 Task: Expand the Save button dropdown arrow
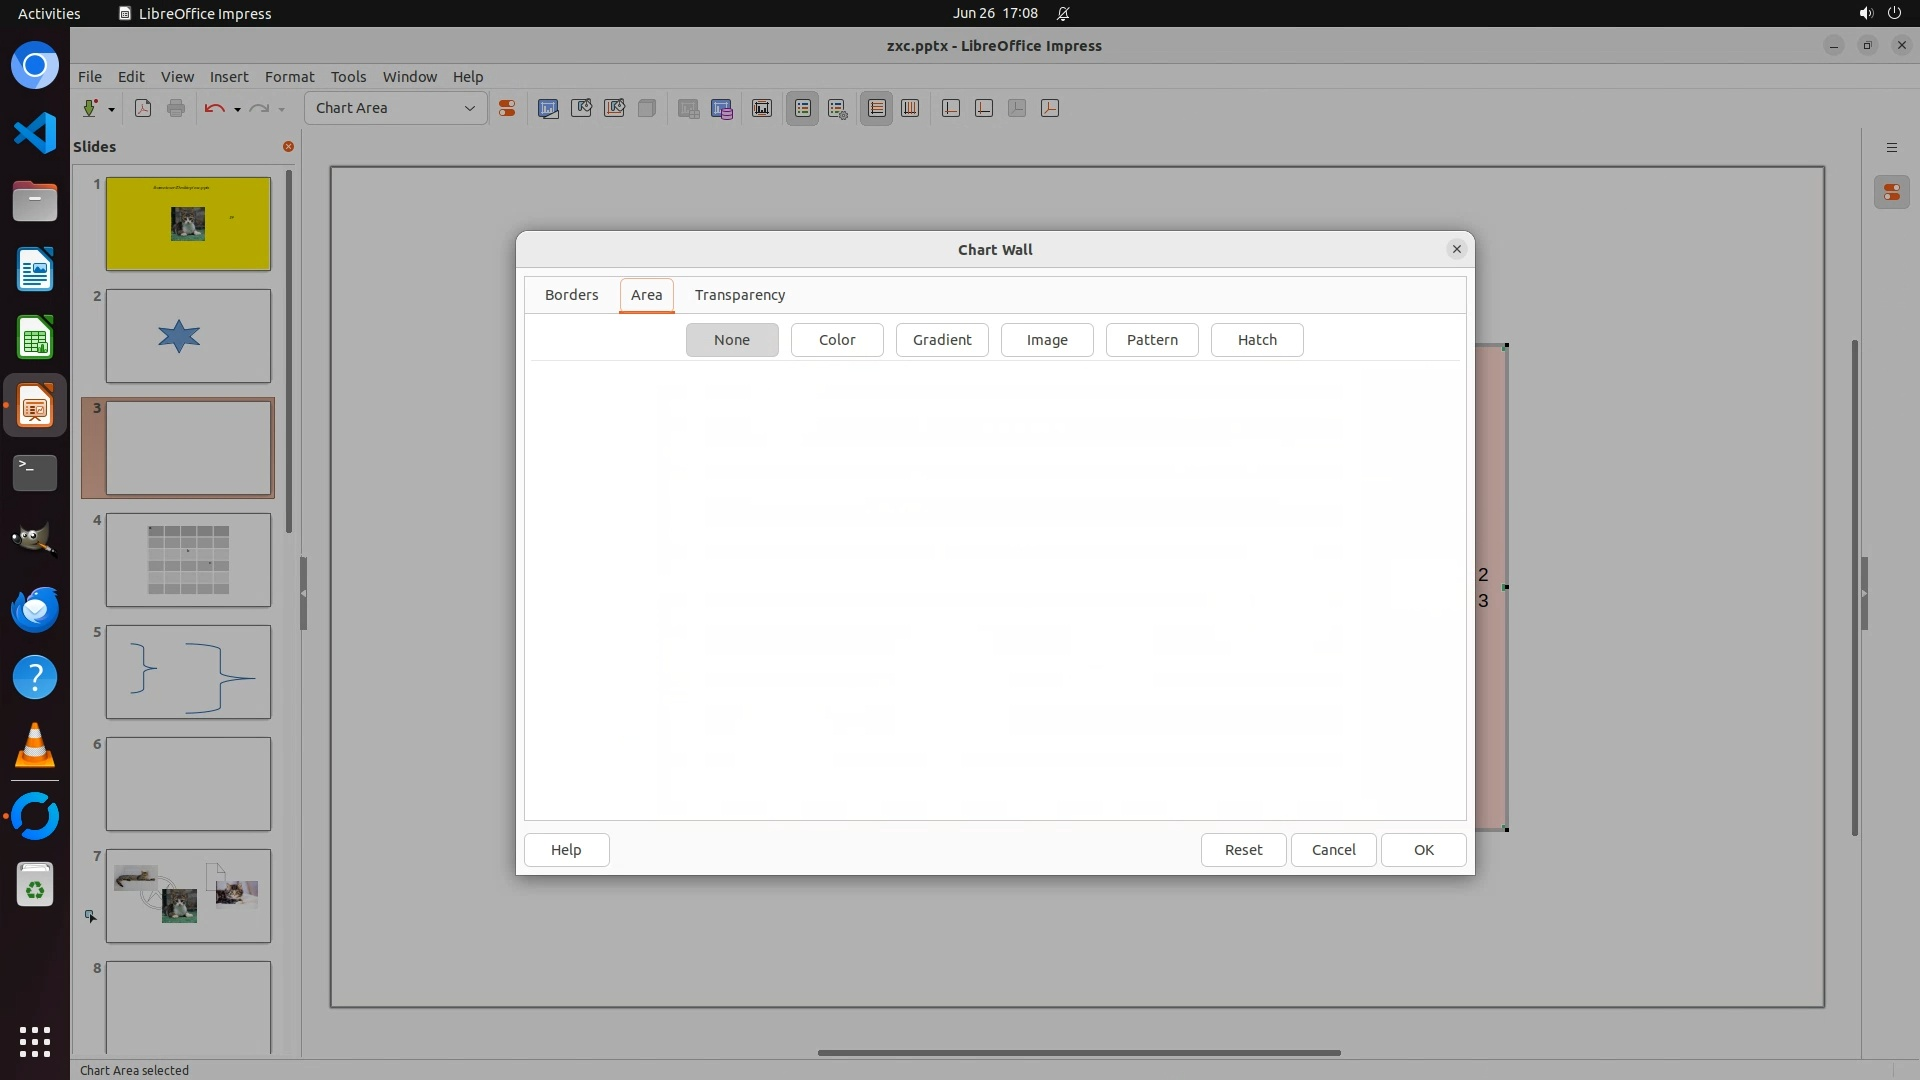tap(111, 110)
